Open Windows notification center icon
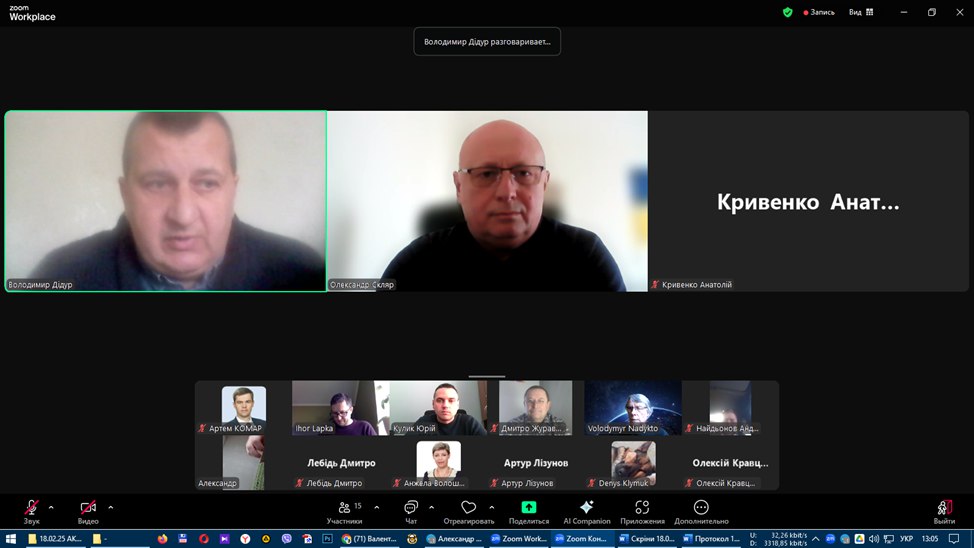The width and height of the screenshot is (974, 548). [954, 539]
